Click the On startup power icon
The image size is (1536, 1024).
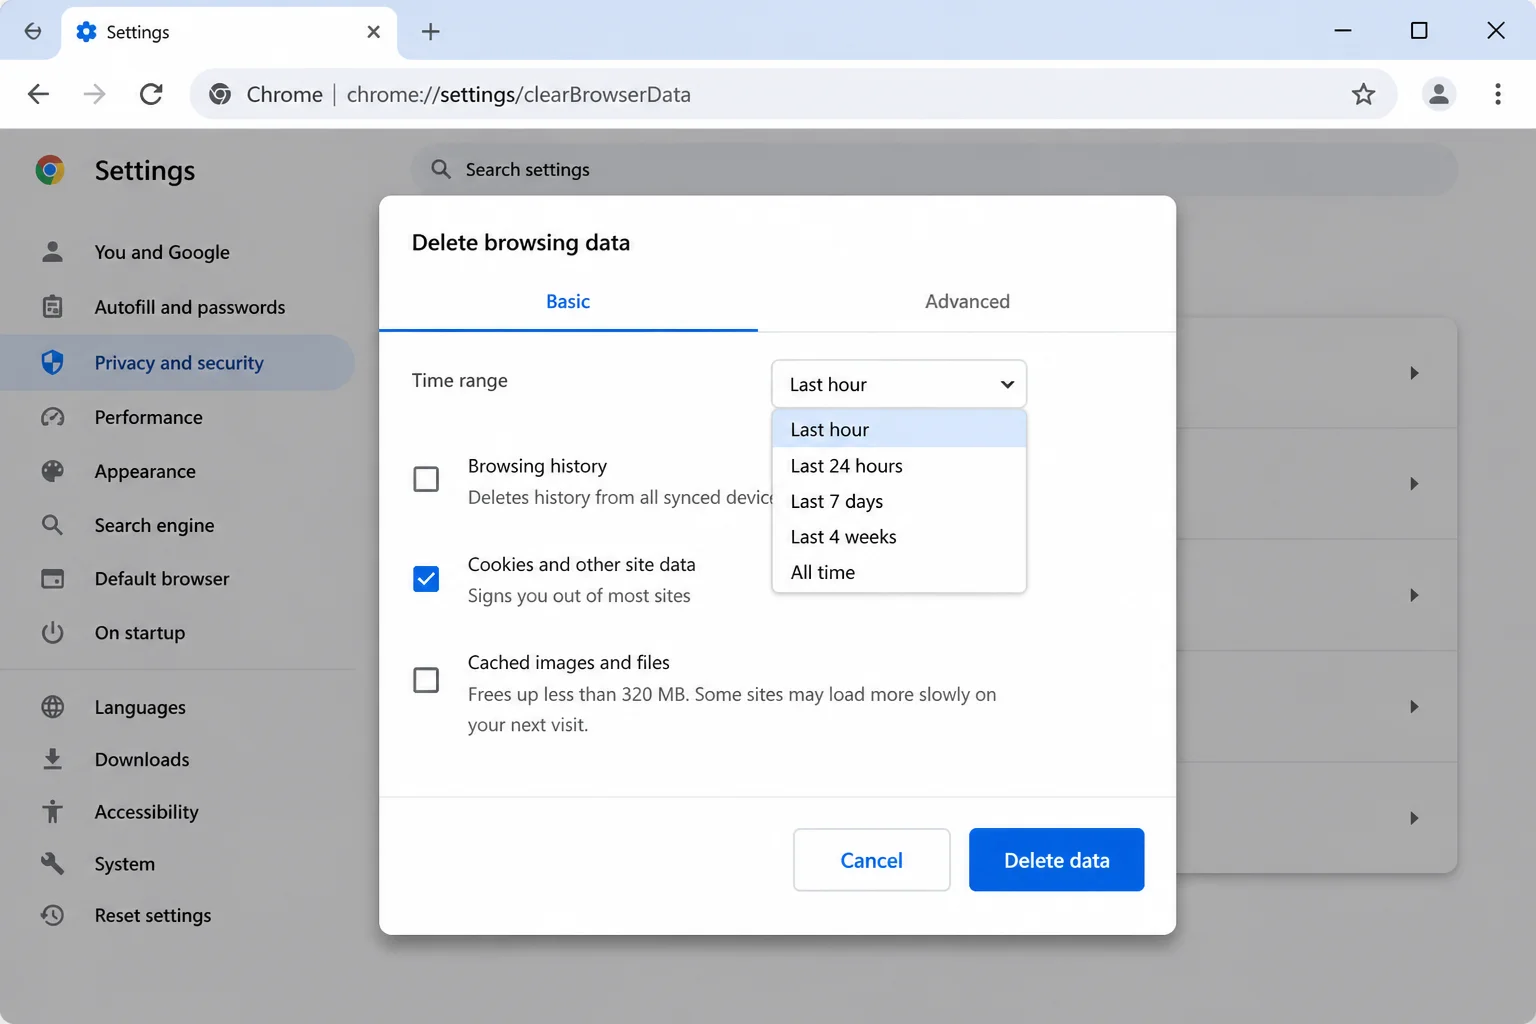52,632
